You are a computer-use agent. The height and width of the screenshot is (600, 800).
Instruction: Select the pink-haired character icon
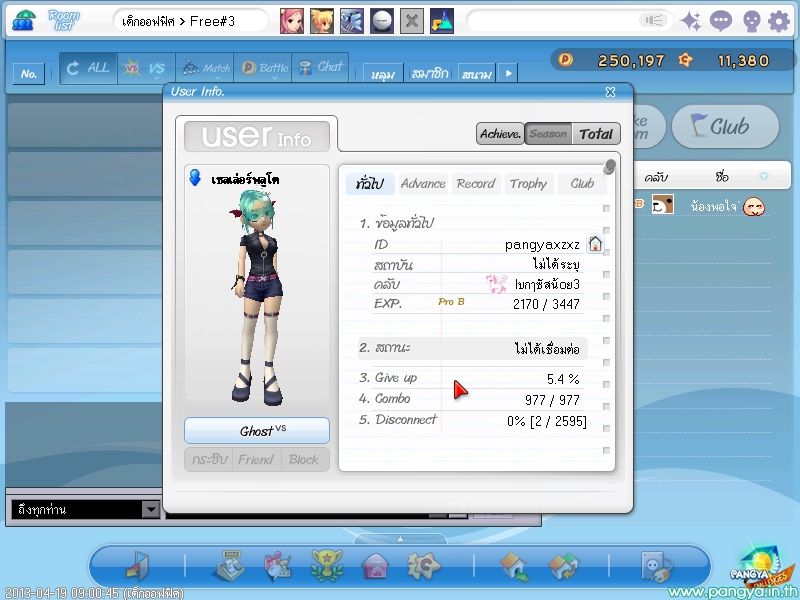292,21
